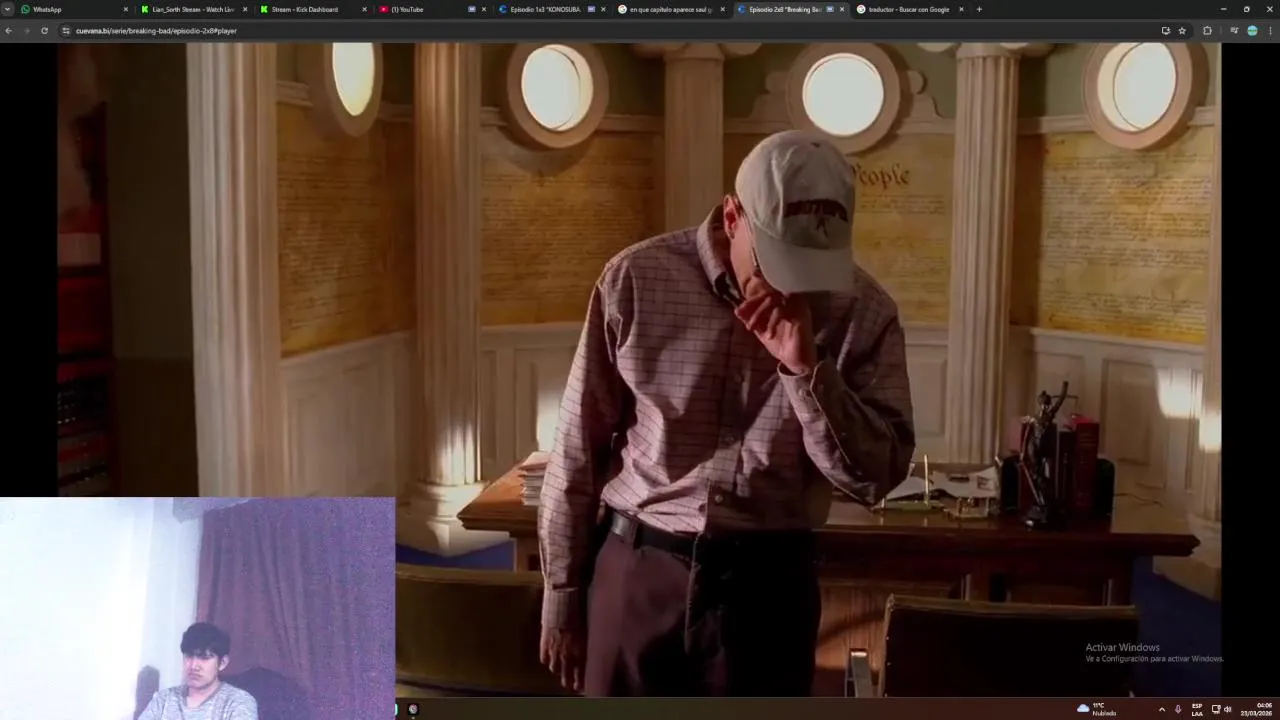
Task: Open the tab search dropdown arrow
Action: (x=7, y=9)
